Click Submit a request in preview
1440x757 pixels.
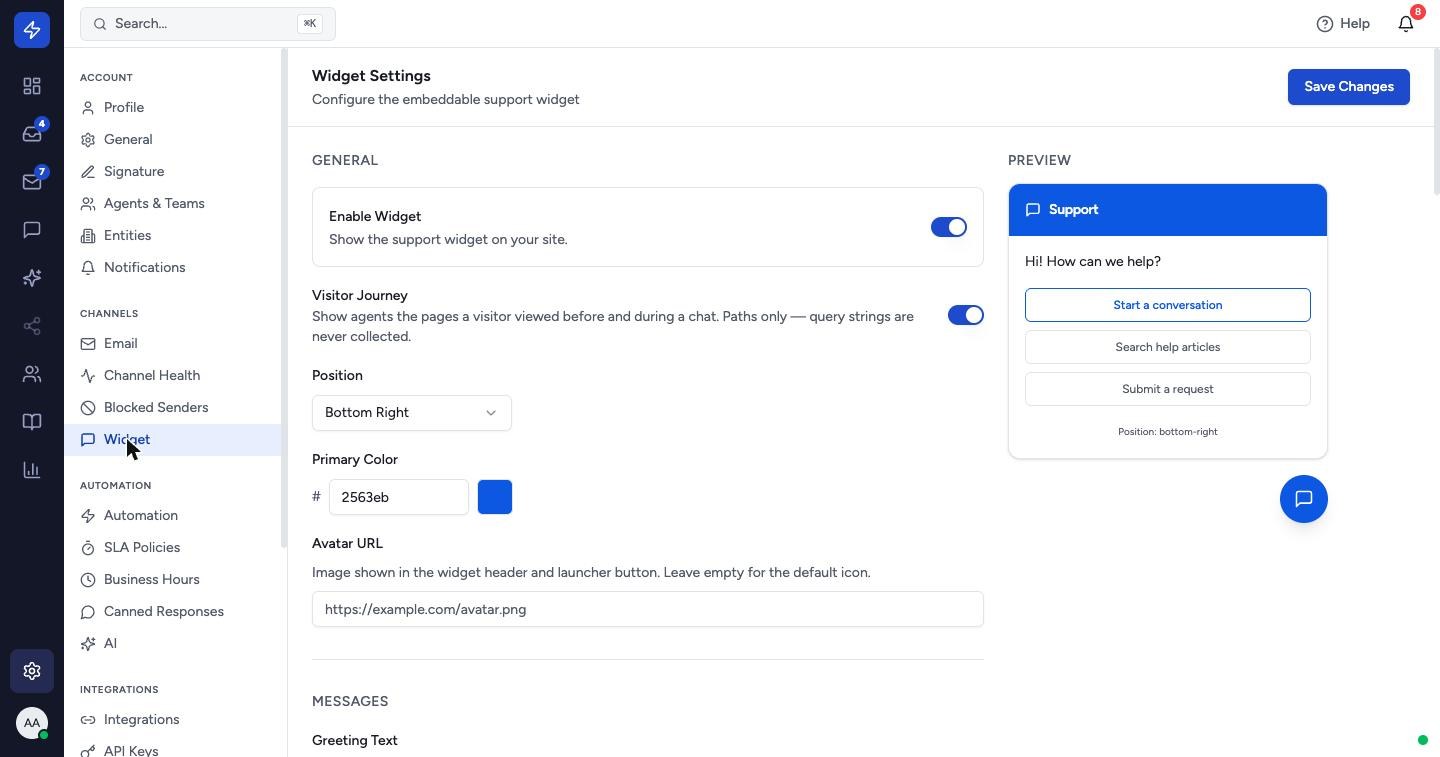(x=1168, y=389)
